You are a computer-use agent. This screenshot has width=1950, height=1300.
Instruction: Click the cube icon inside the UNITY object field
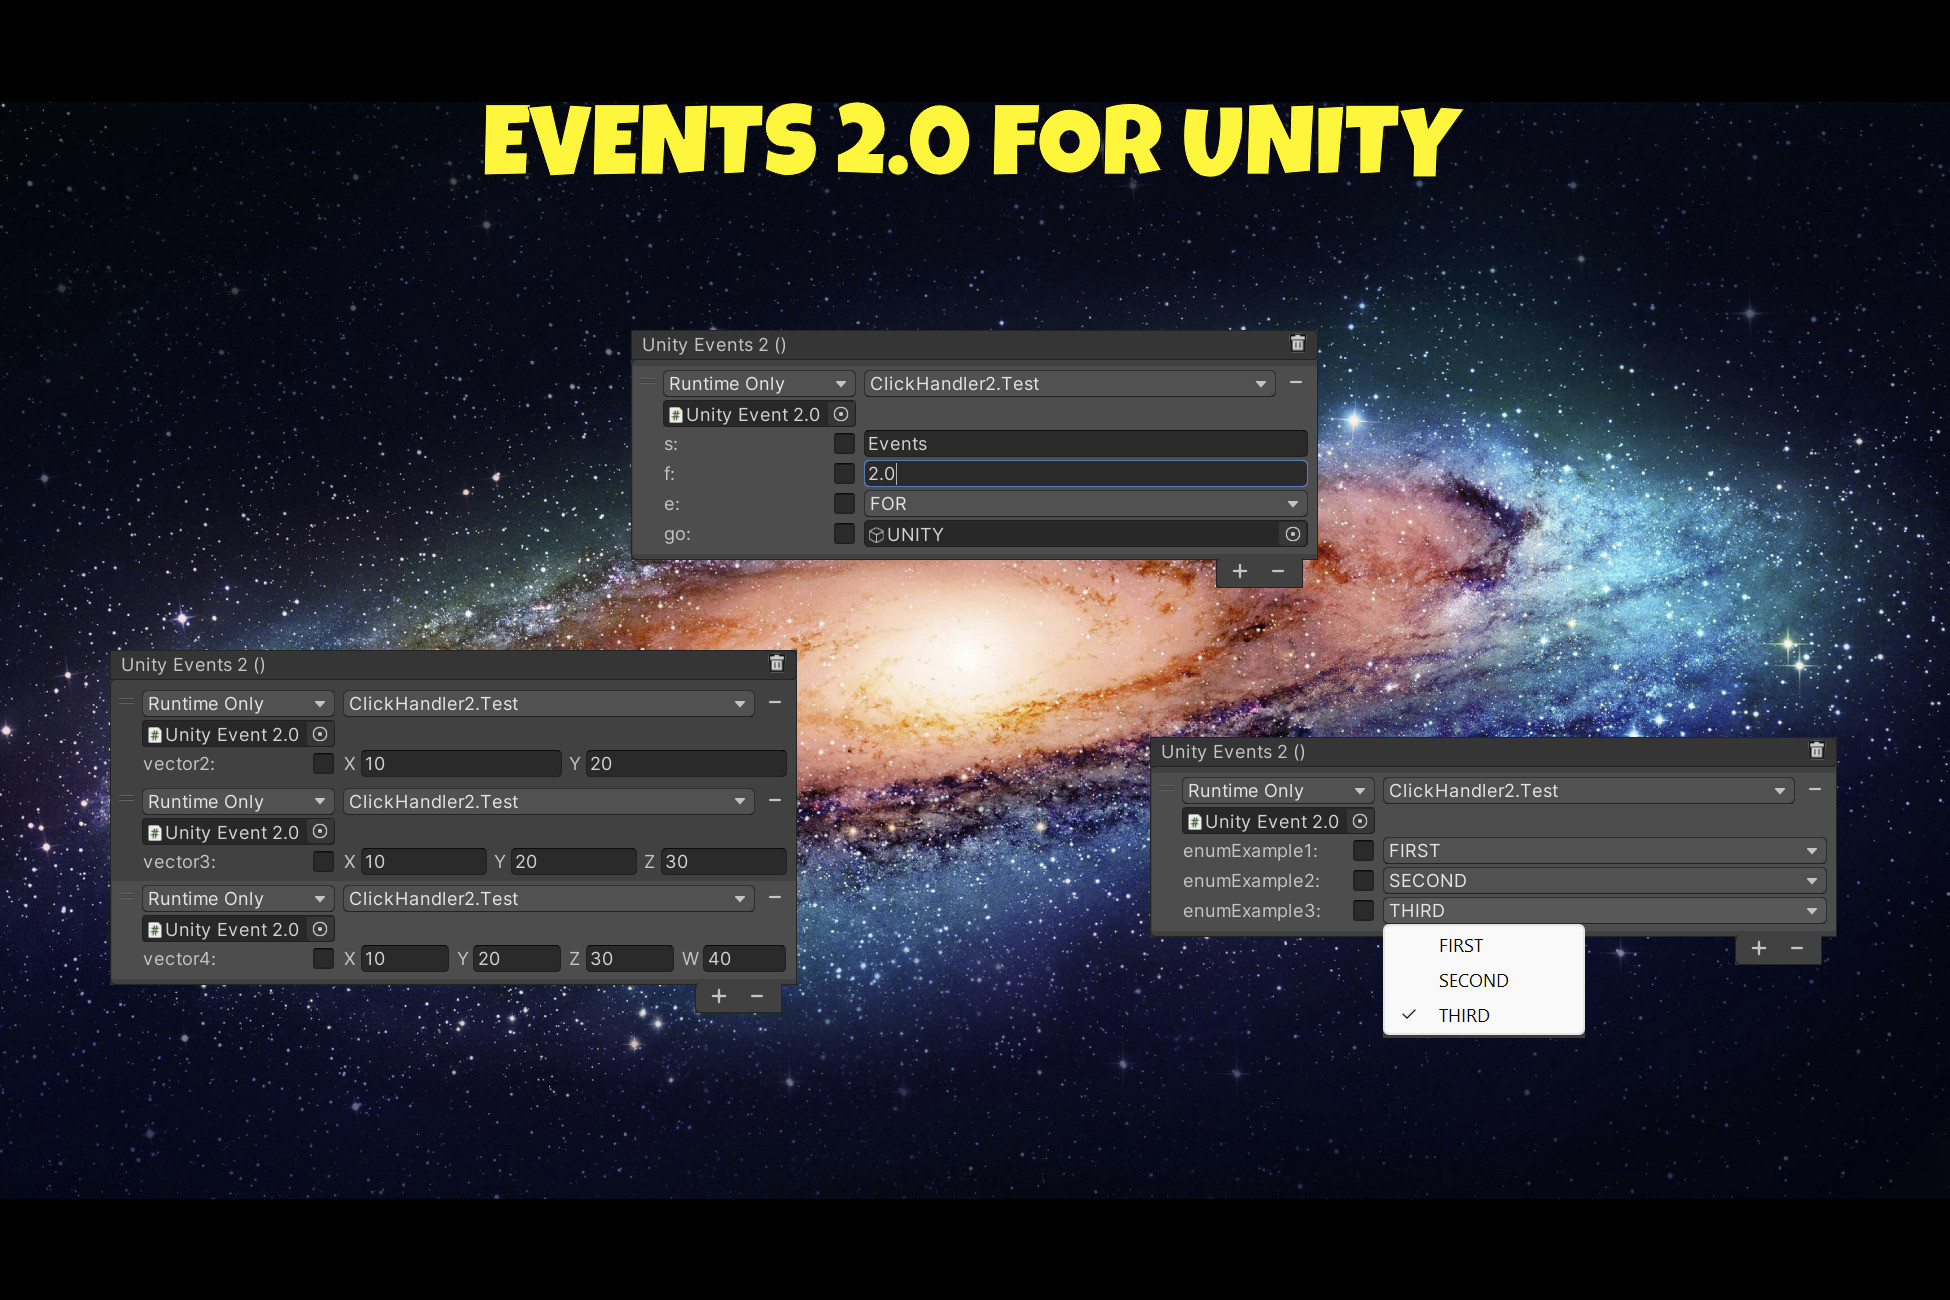click(x=877, y=533)
